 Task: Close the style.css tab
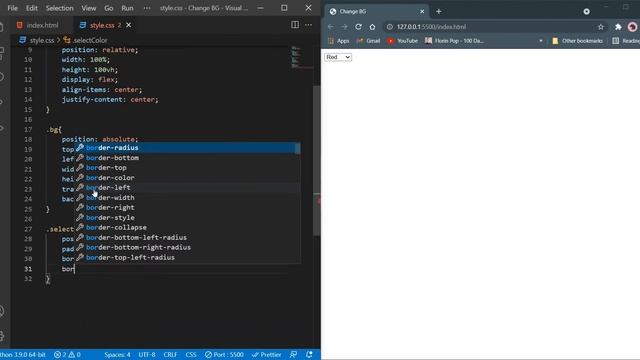pos(129,25)
